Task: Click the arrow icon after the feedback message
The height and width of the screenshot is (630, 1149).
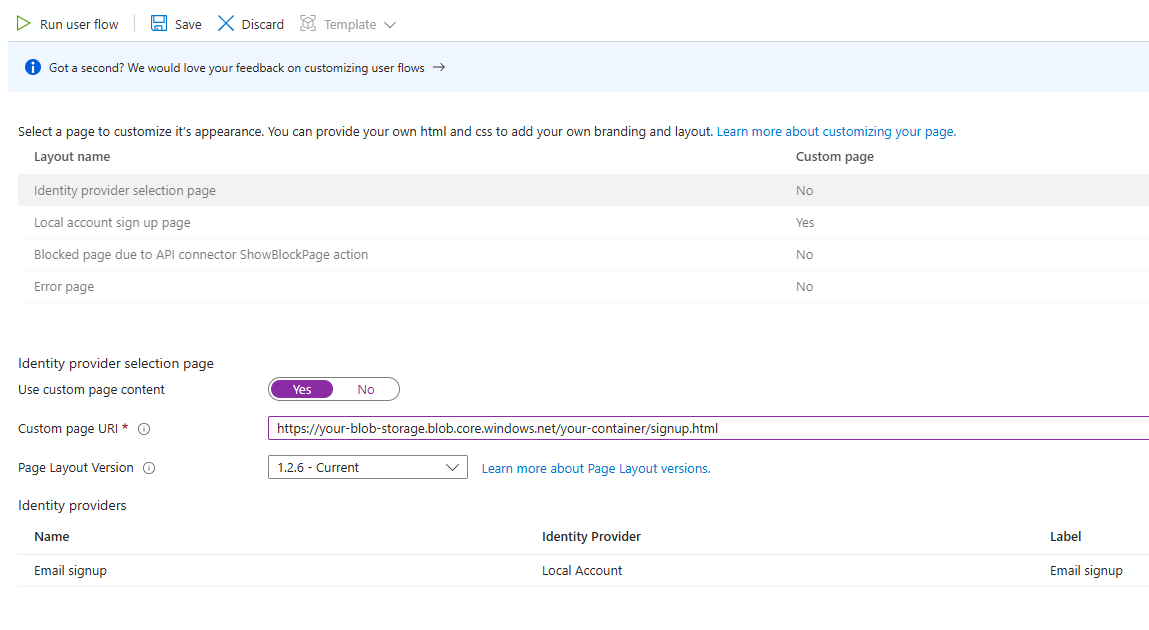Action: coord(437,68)
